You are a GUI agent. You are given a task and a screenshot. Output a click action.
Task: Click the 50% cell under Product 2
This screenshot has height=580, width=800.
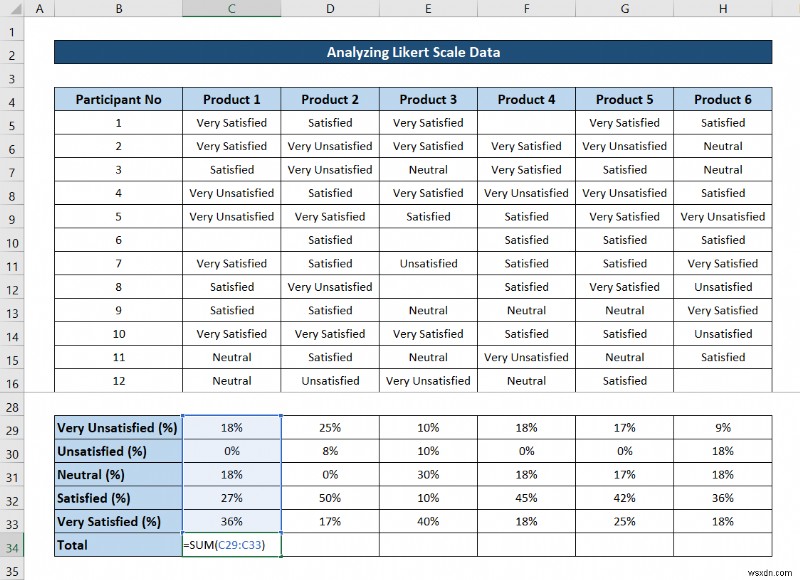(330, 498)
